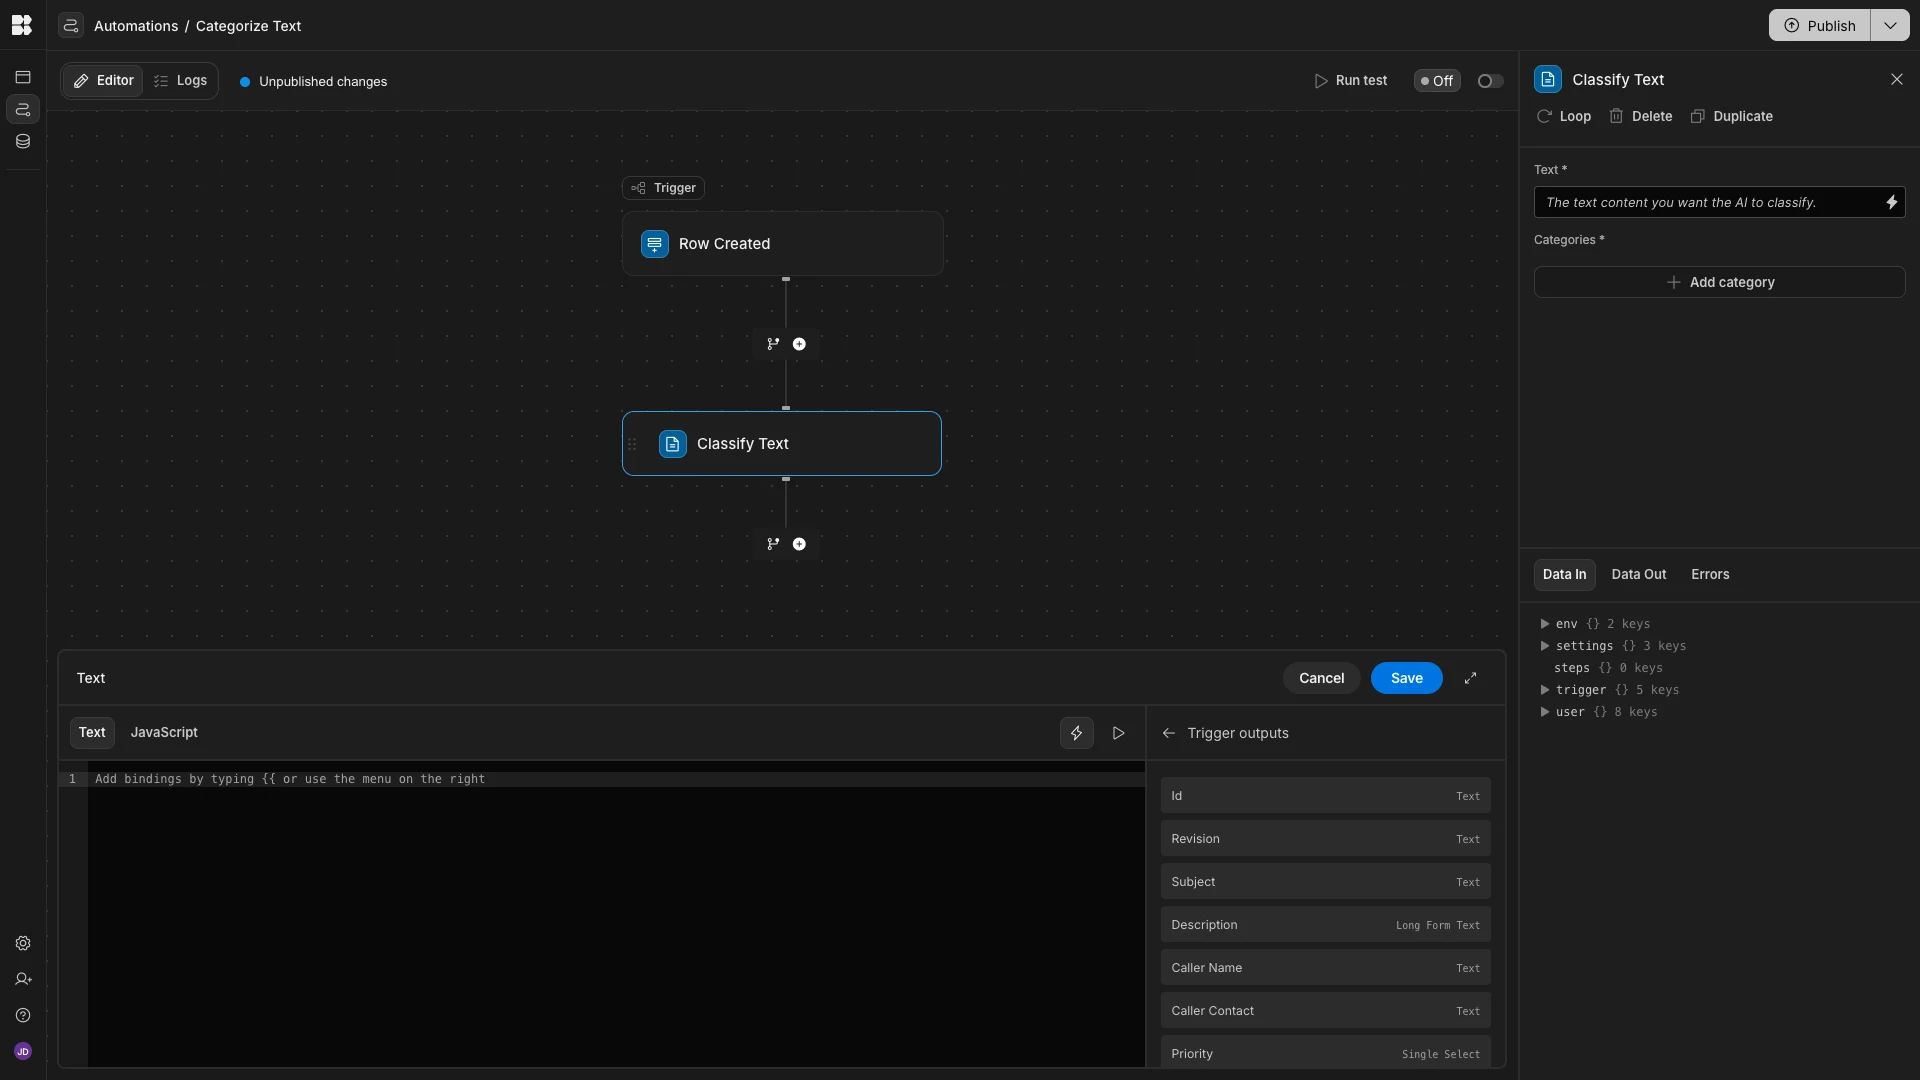Open the binding menu via the lightning icon
The height and width of the screenshot is (1080, 1920).
click(1076, 733)
